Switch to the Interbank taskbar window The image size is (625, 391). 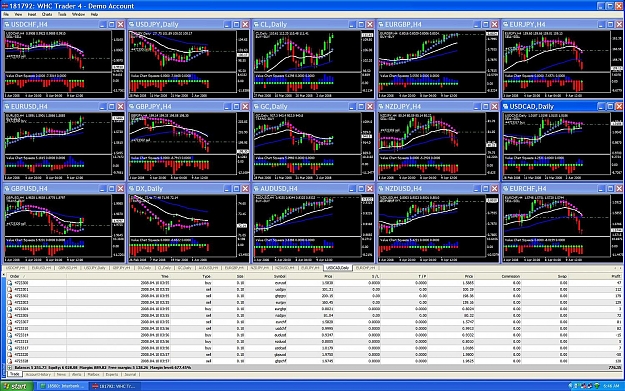62,386
